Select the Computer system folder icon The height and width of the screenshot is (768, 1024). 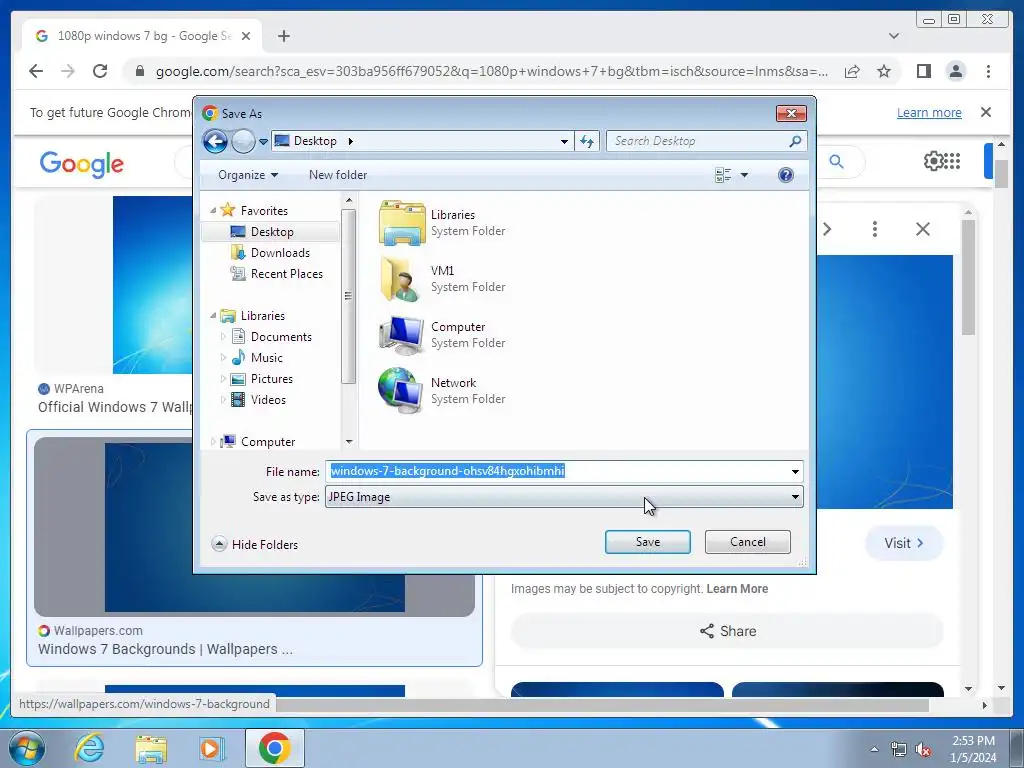point(402,335)
